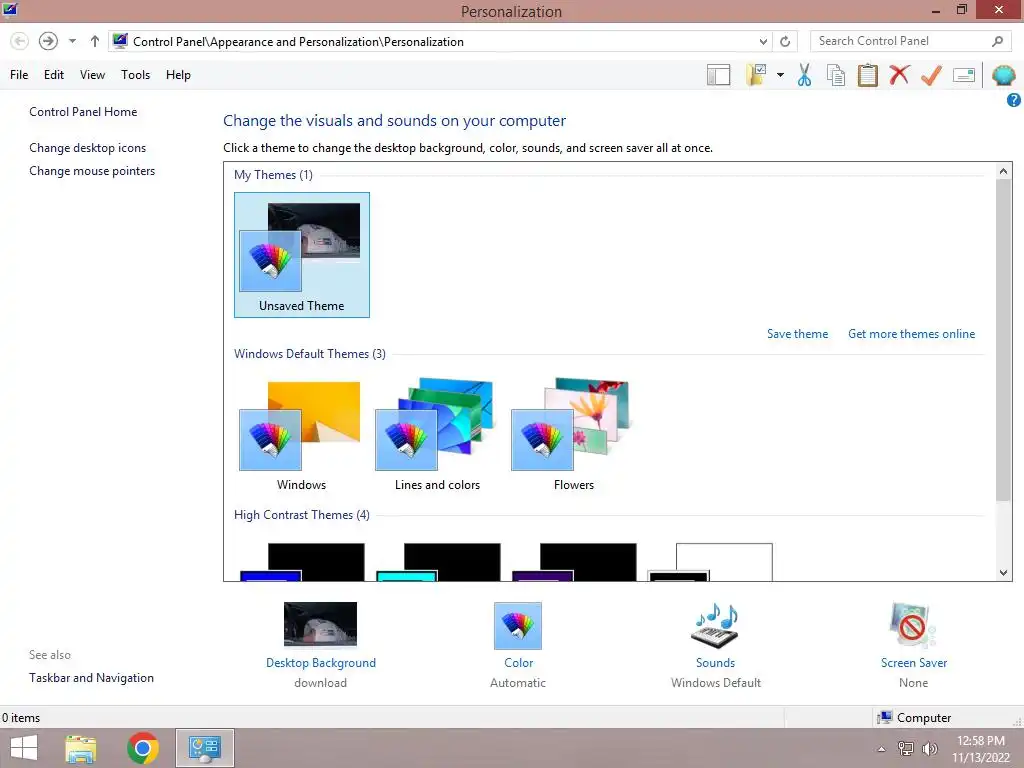Open the Tools menu
The height and width of the screenshot is (768, 1024).
[135, 74]
